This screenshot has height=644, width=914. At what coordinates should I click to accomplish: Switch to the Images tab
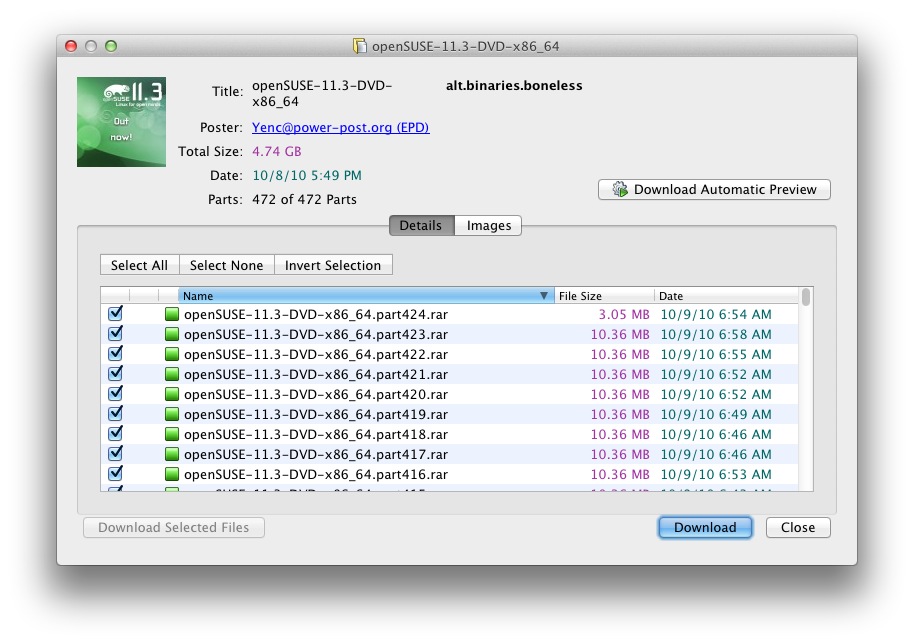click(x=488, y=226)
